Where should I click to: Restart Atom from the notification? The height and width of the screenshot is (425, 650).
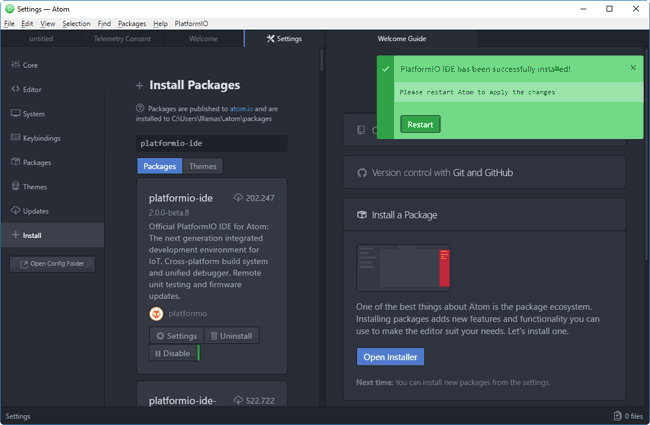(420, 124)
